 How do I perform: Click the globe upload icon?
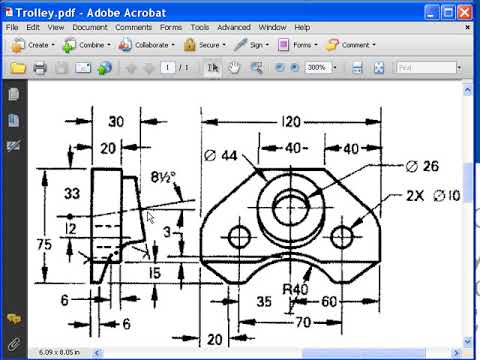(105, 68)
